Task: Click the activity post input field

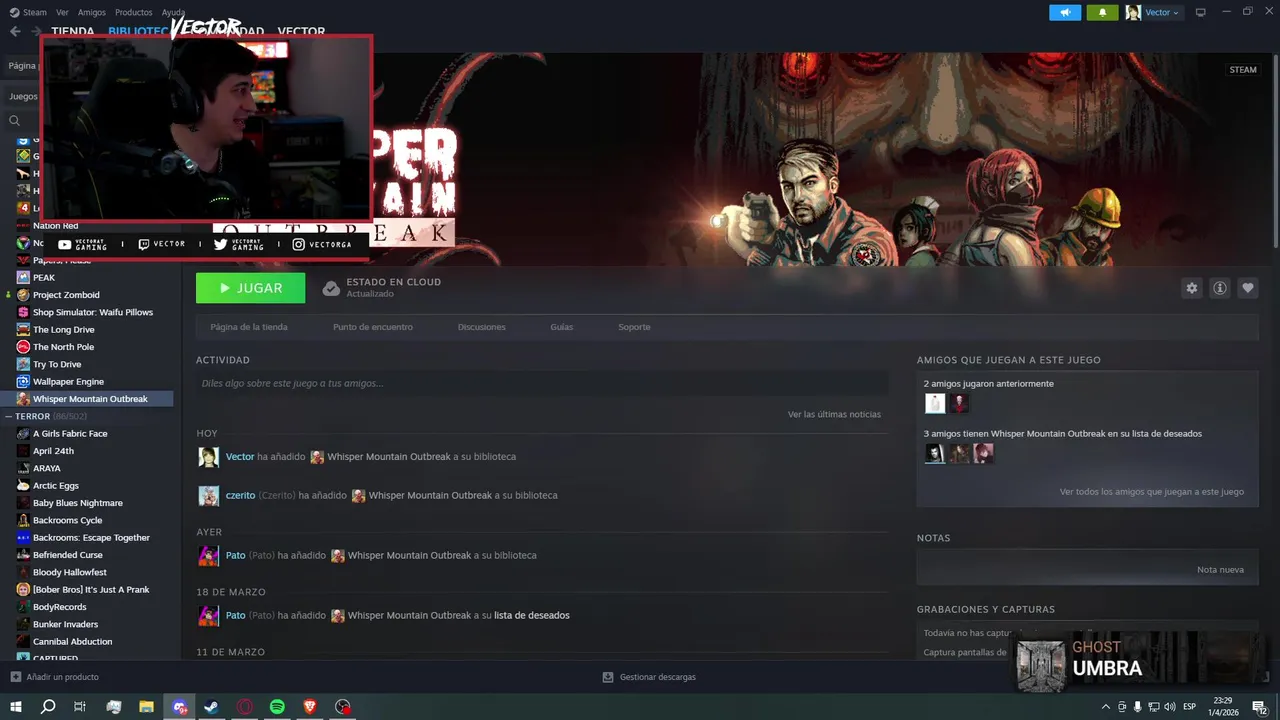Action: pyautogui.click(x=542, y=383)
